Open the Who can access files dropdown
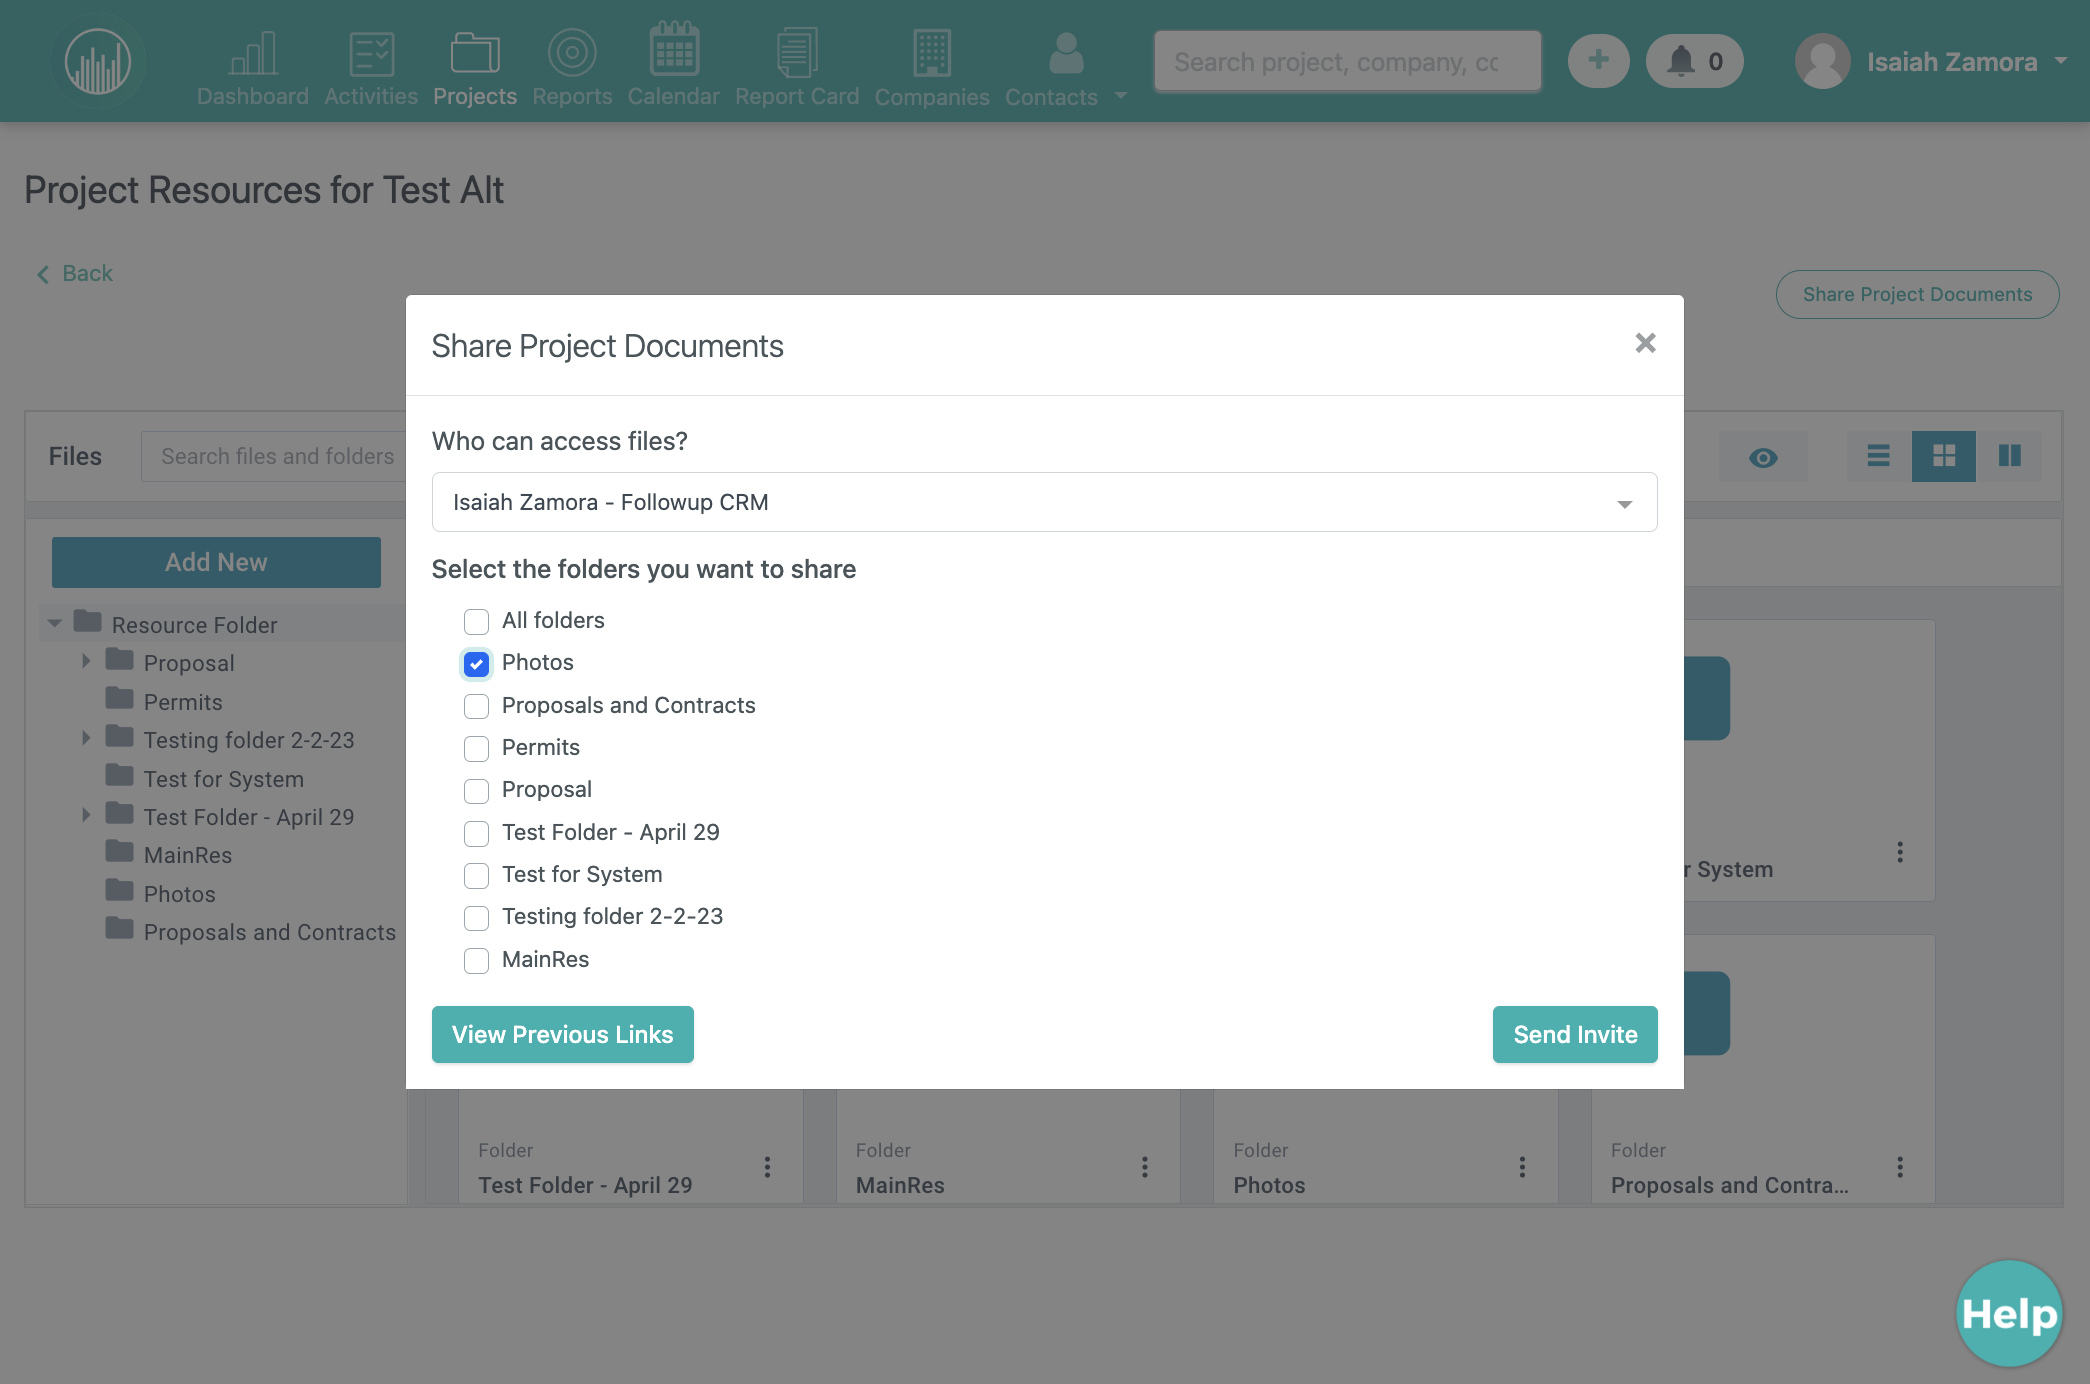Screen dimensions: 2090x1384 1044,502
